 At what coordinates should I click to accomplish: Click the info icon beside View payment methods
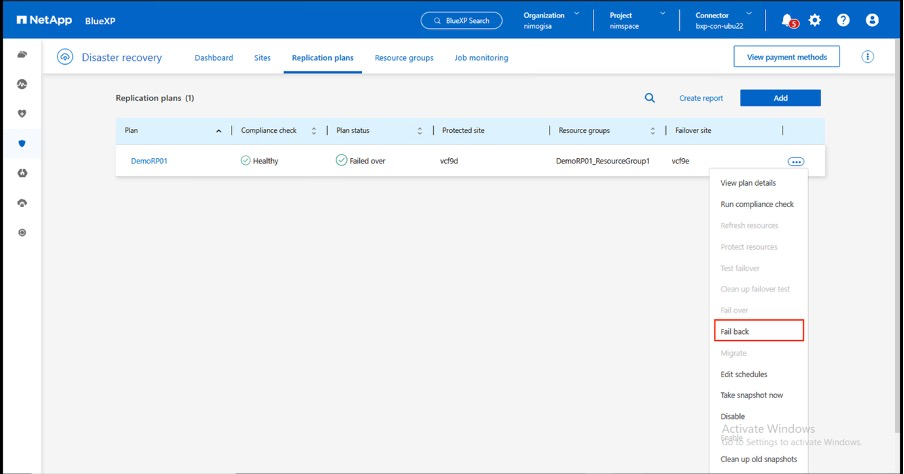click(867, 57)
